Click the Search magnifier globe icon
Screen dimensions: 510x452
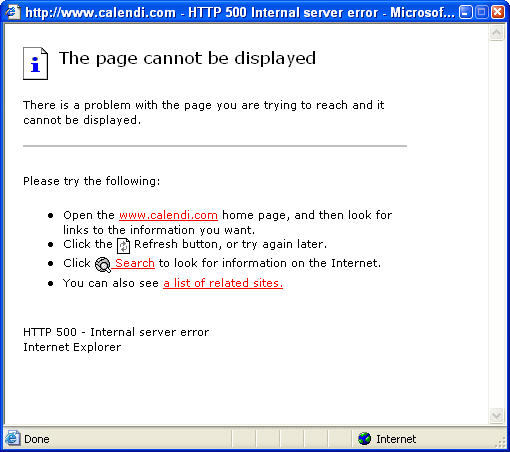coord(103,265)
